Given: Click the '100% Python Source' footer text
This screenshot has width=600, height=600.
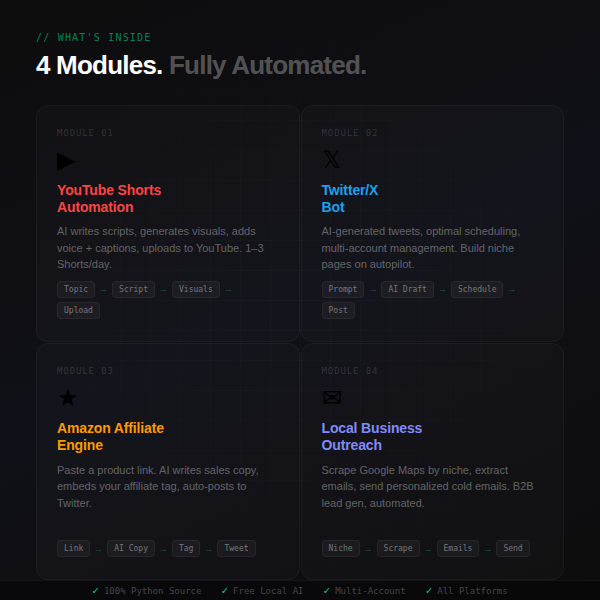Looking at the screenshot, I should tap(153, 591).
